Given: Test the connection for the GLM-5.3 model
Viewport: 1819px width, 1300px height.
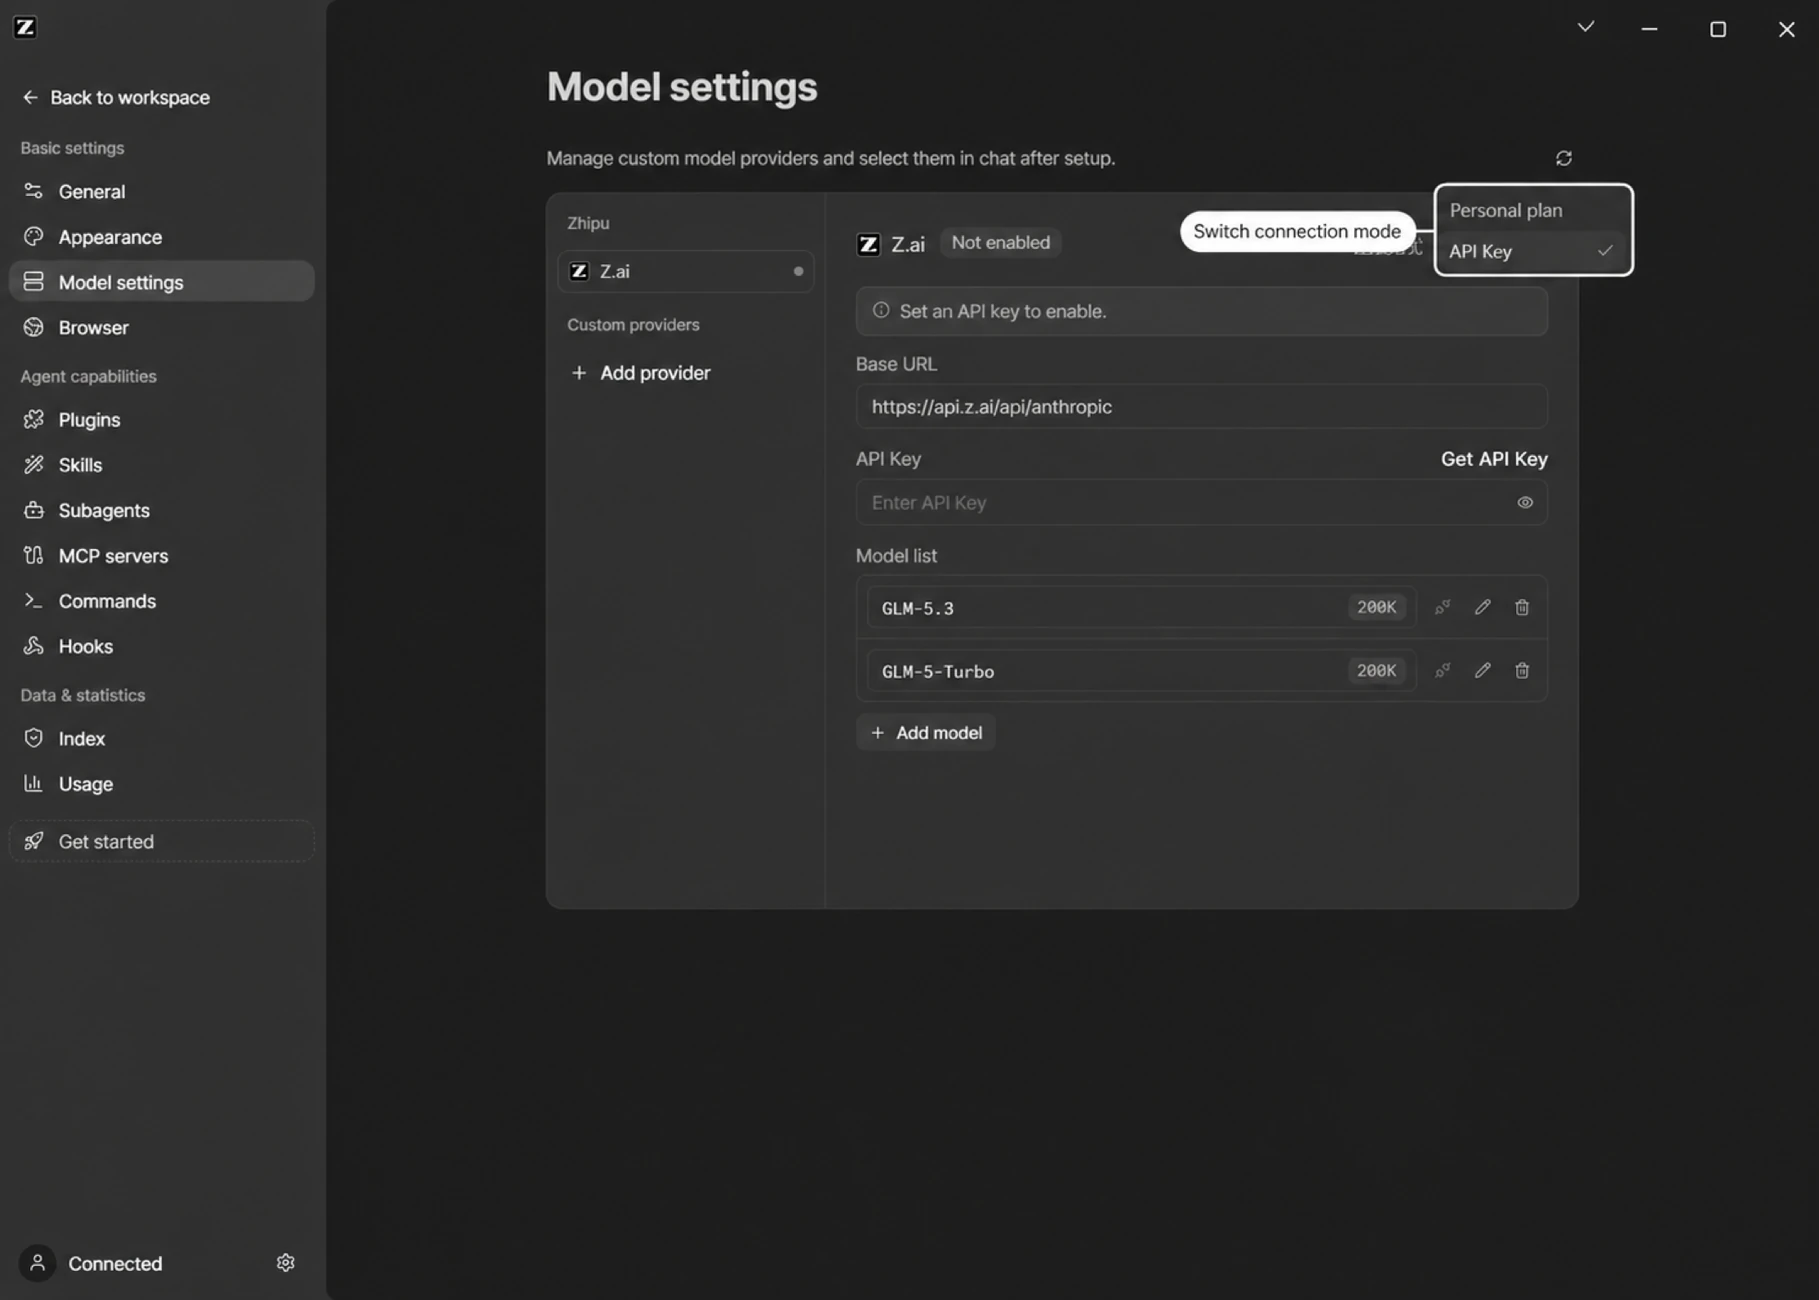Looking at the screenshot, I should coord(1442,607).
